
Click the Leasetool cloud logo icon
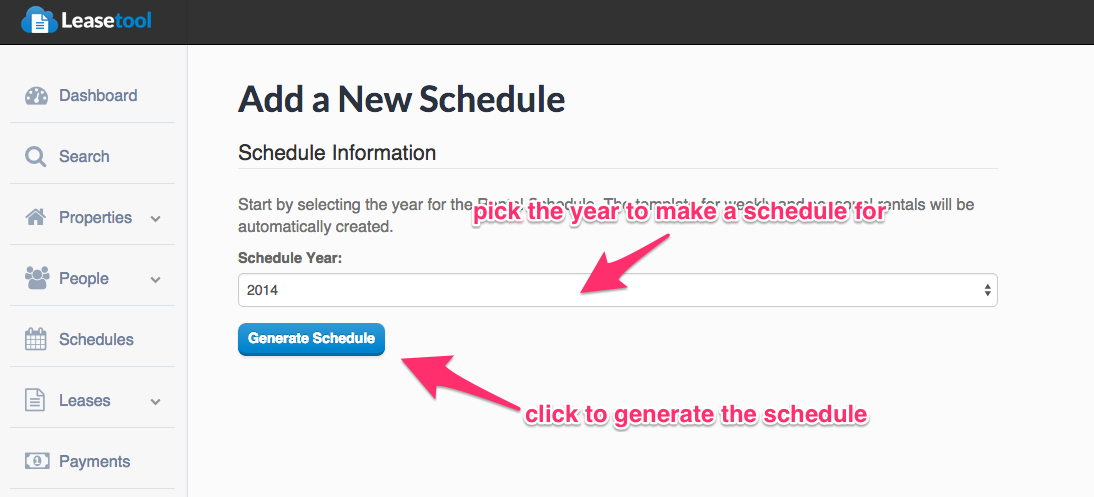[39, 21]
